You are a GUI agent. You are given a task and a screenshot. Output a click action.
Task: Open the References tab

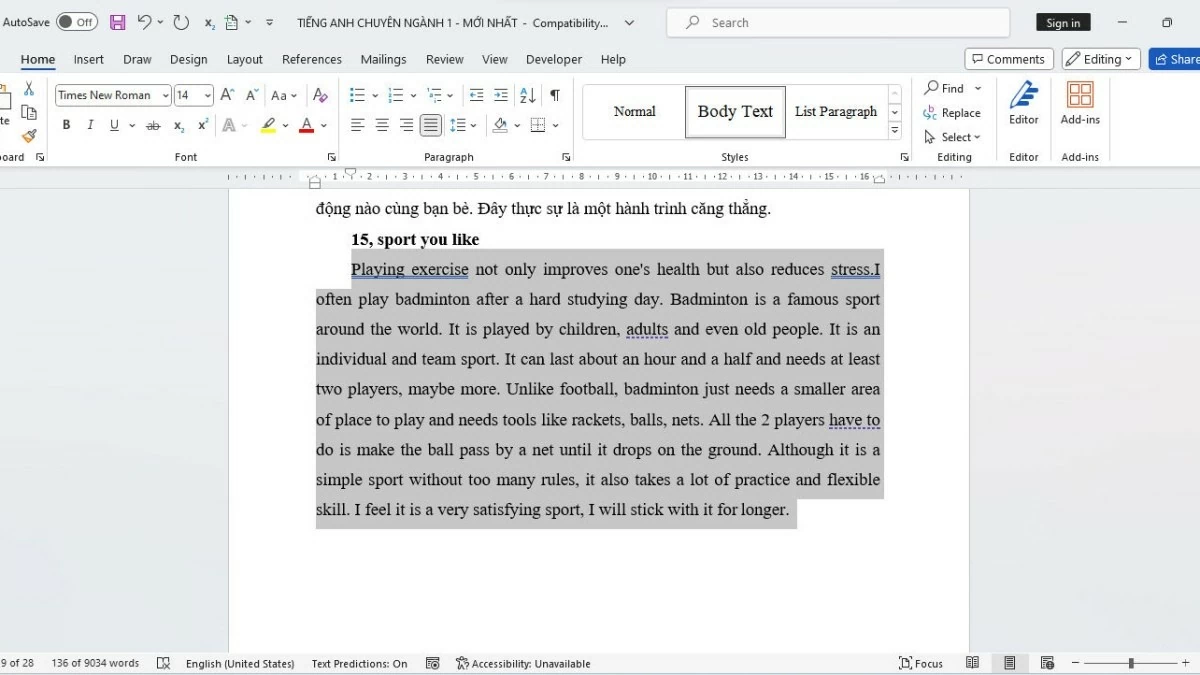(x=311, y=59)
